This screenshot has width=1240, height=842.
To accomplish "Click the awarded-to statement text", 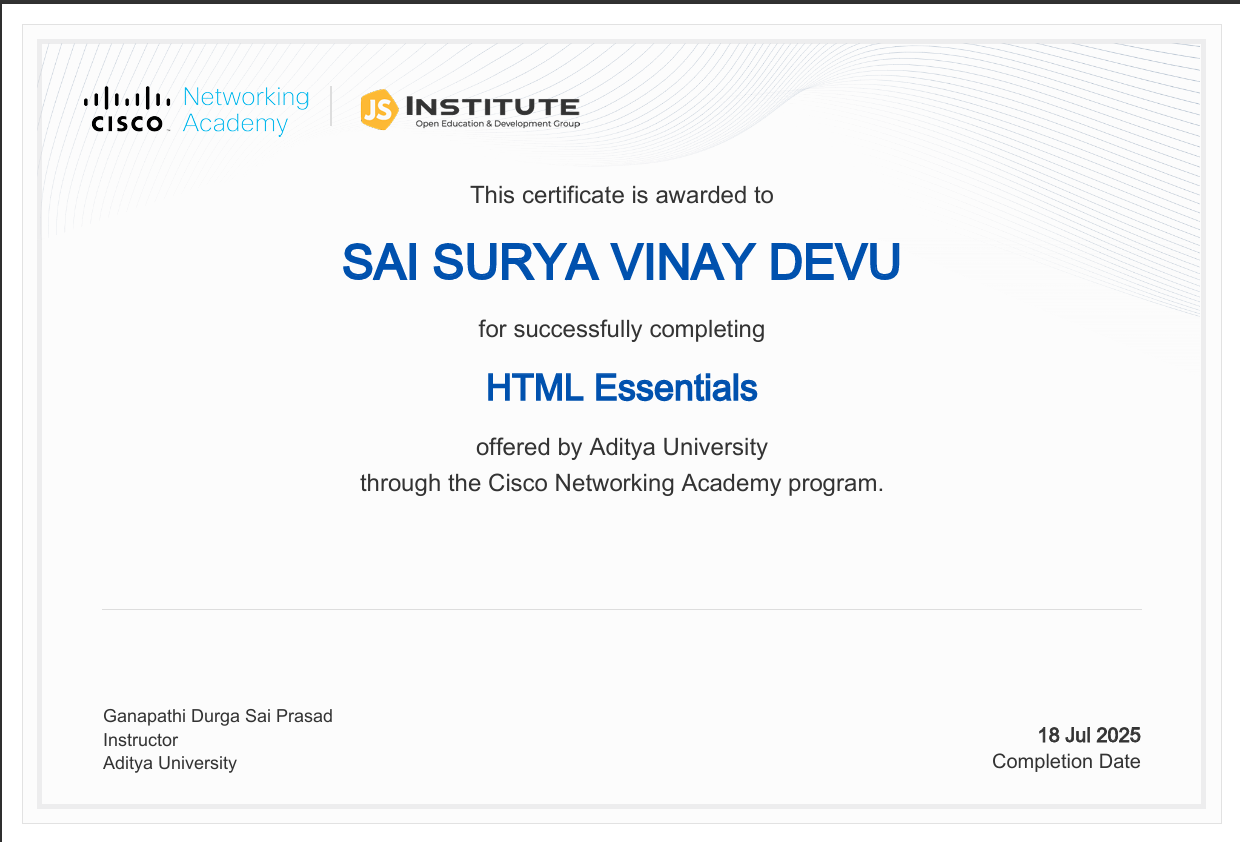I will pos(621,195).
